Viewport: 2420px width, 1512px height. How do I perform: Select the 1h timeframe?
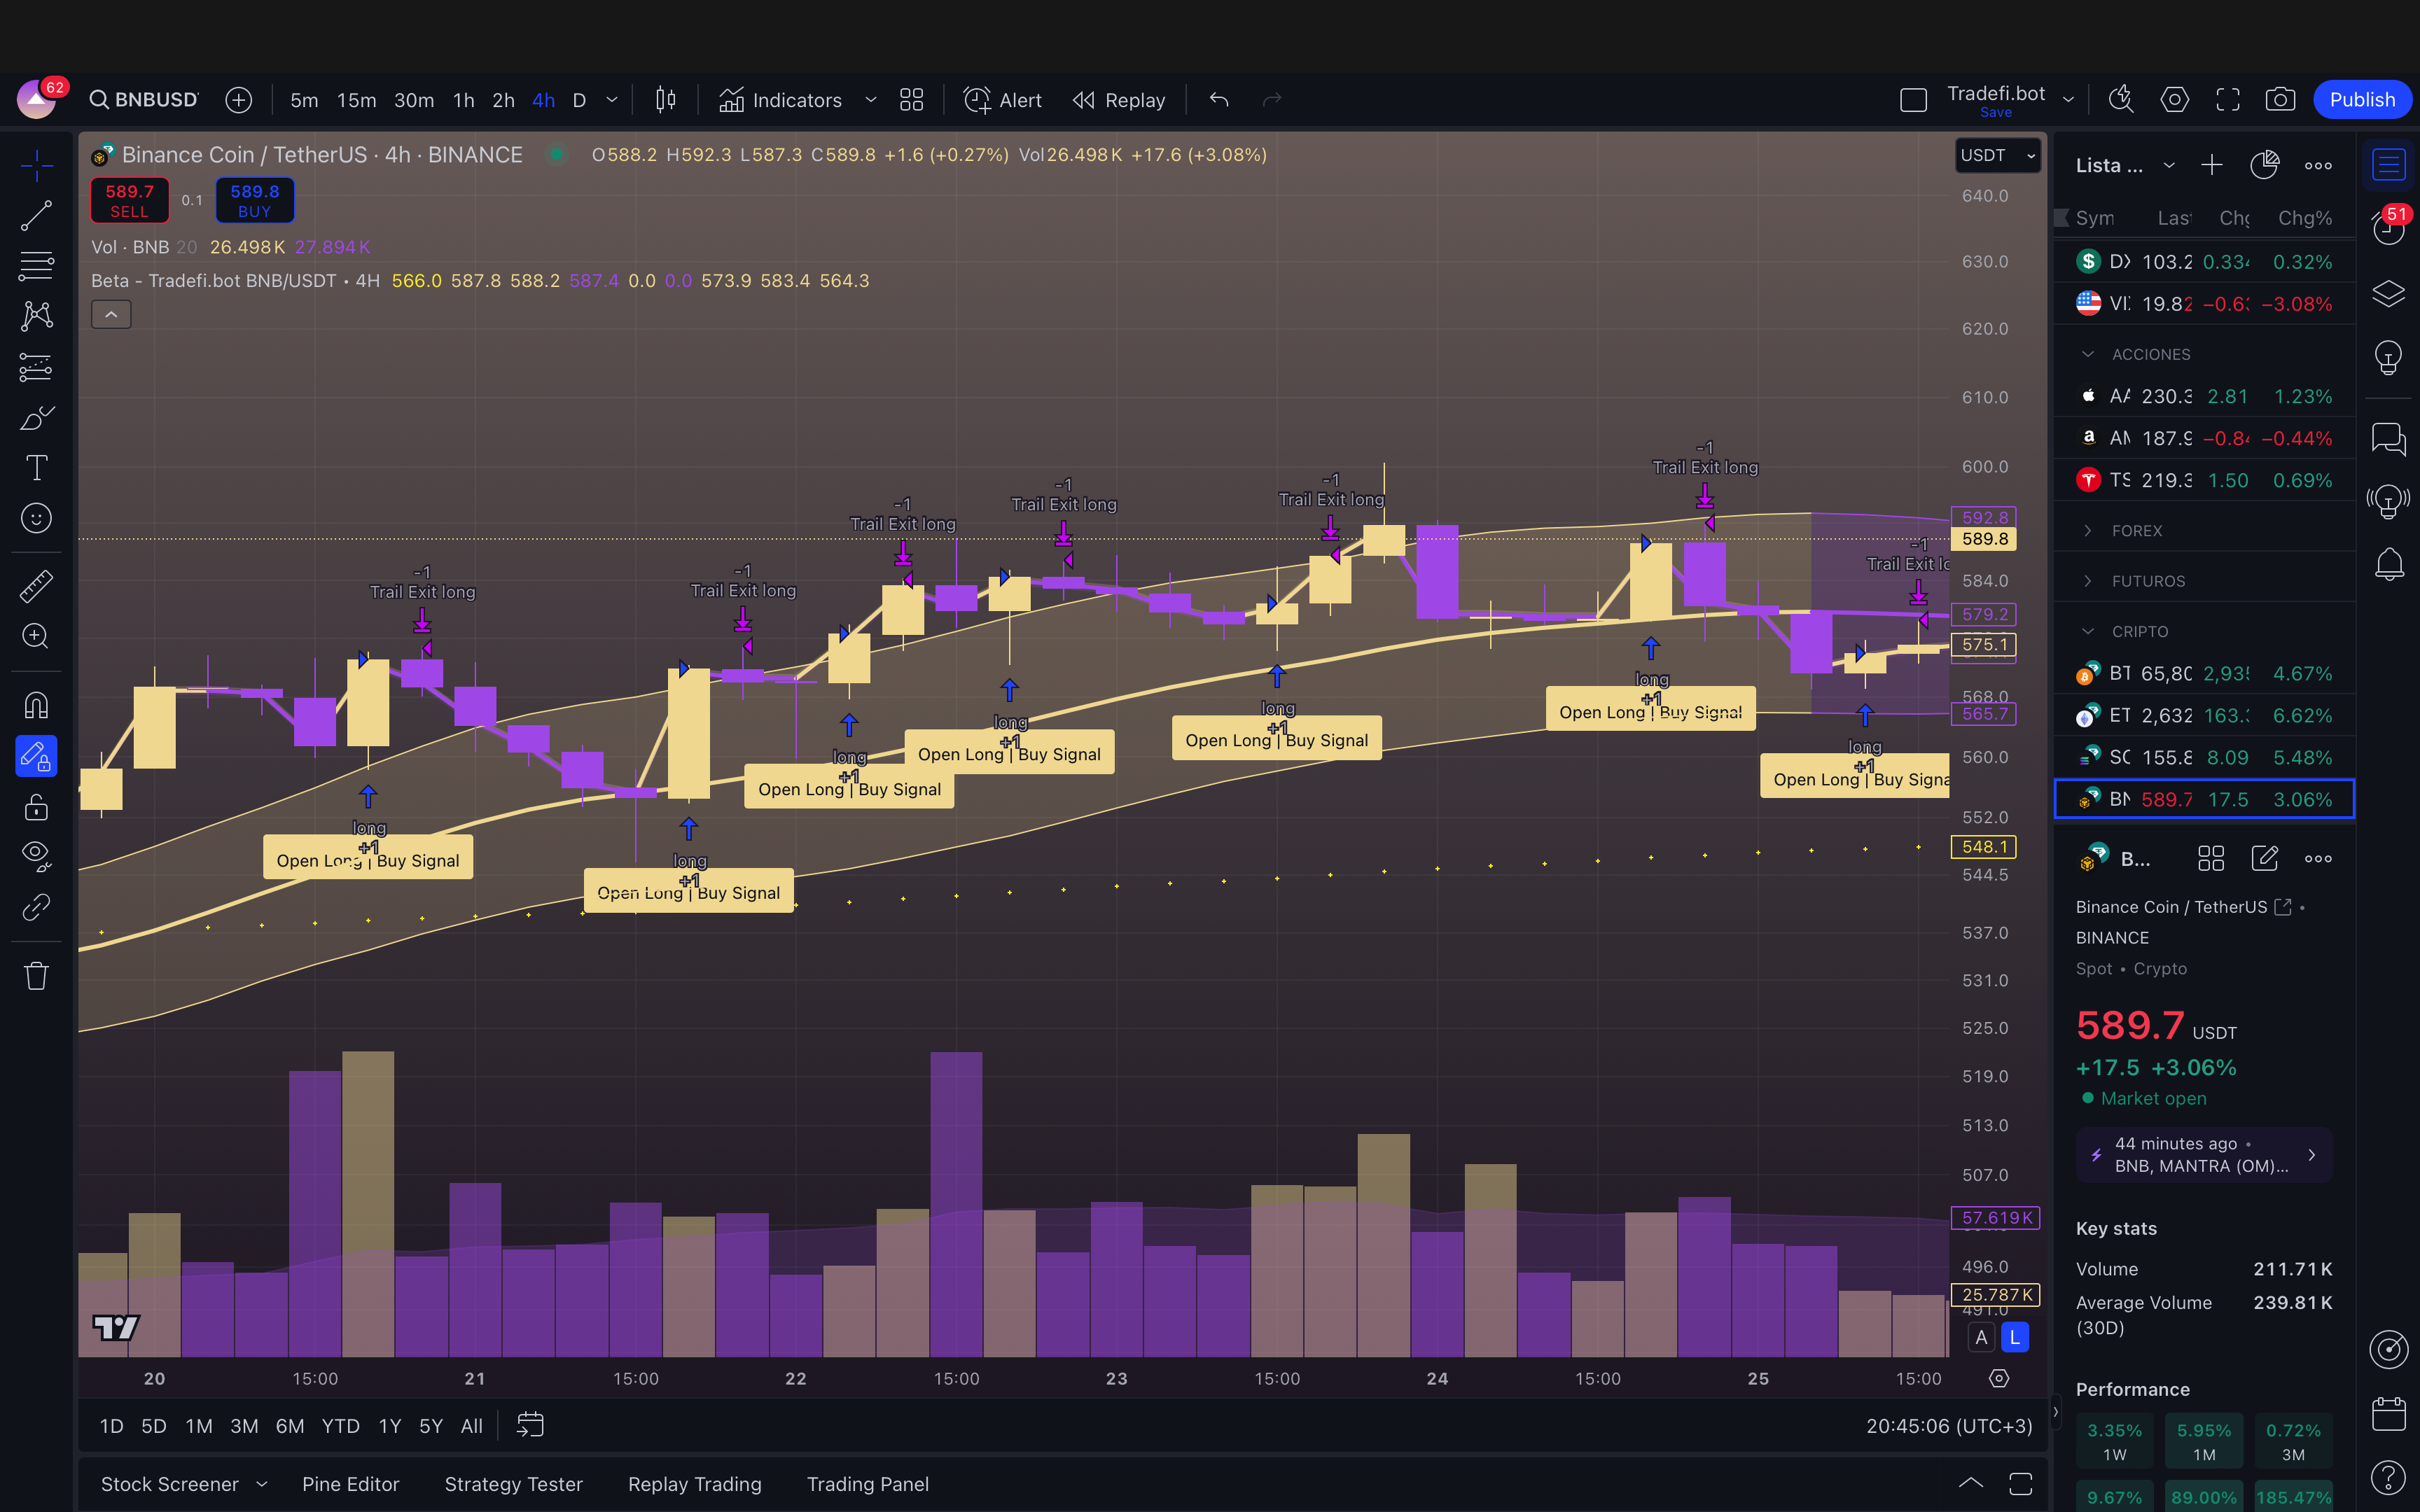click(x=463, y=100)
